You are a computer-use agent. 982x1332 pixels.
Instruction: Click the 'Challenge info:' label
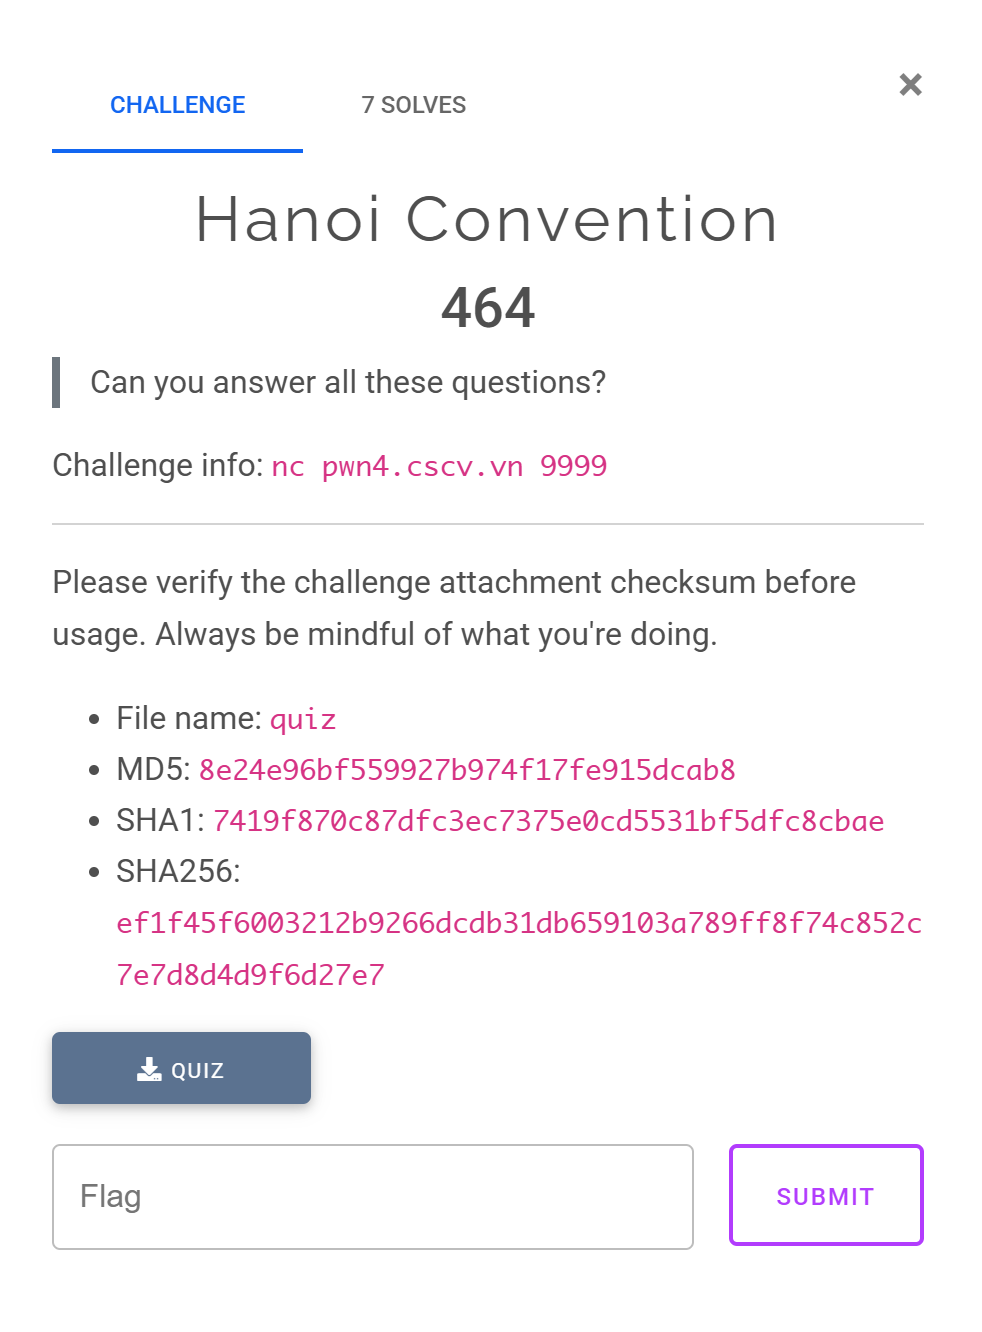(x=157, y=466)
